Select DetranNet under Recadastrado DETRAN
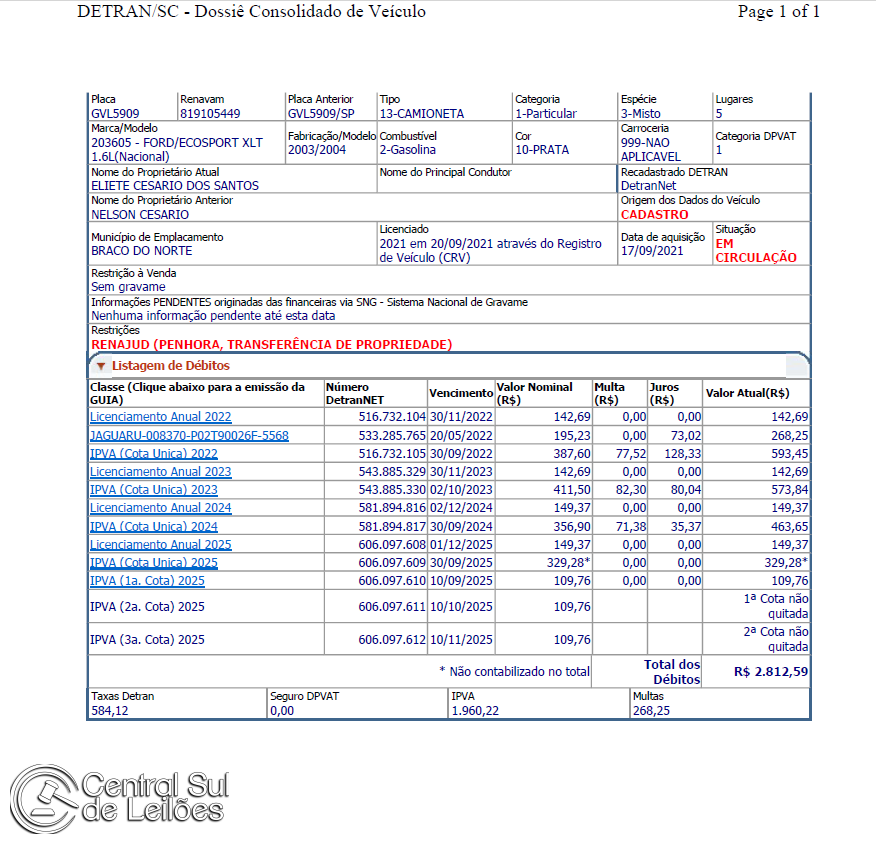The width and height of the screenshot is (876, 844). (x=649, y=185)
